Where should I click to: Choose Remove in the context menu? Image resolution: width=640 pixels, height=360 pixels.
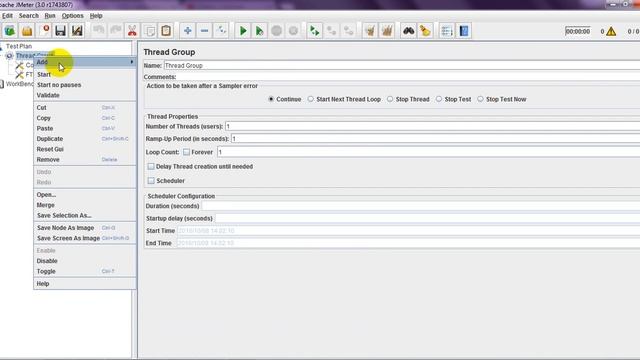84,160
